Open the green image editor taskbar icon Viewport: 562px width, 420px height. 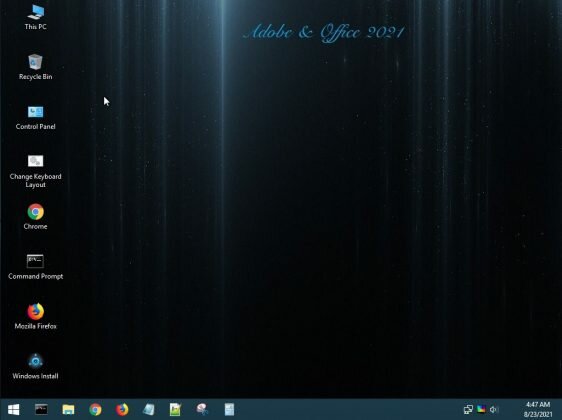(x=175, y=409)
